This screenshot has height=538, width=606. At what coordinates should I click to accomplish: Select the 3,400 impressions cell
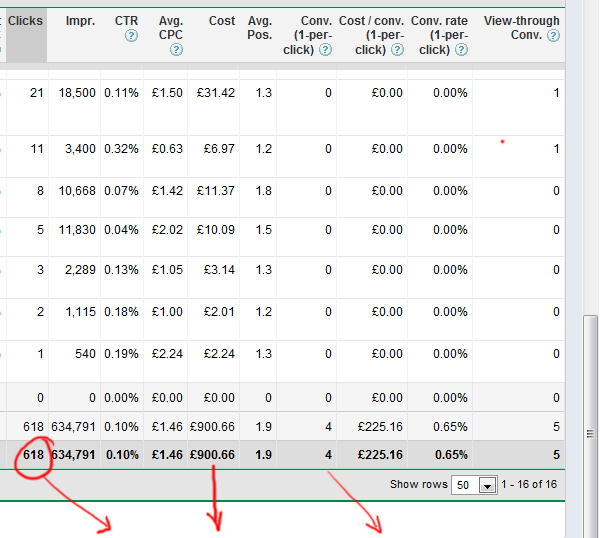tap(80, 149)
